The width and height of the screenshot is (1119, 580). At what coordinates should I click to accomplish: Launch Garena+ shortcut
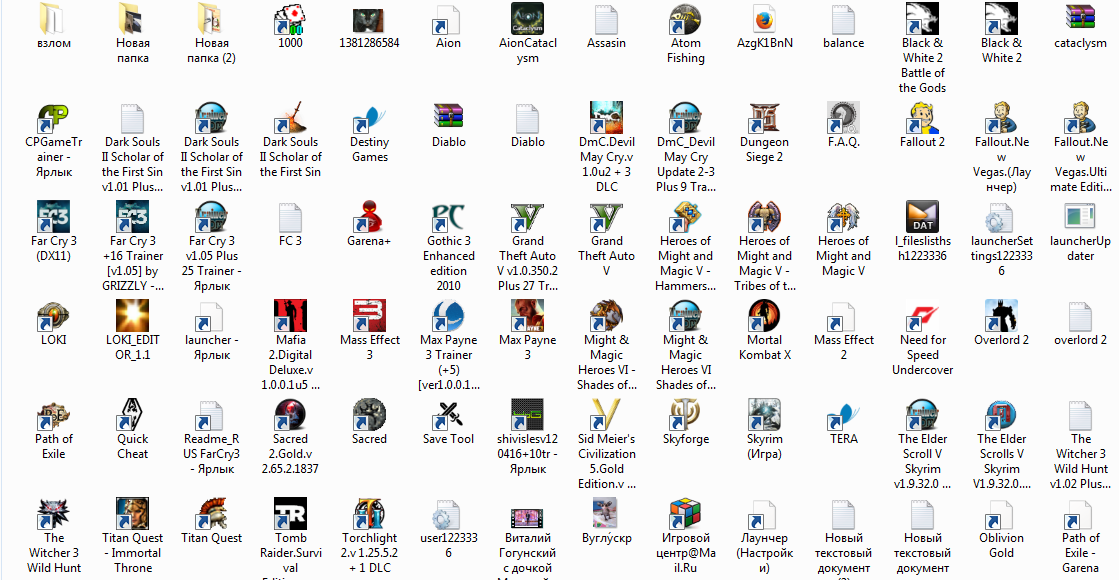point(370,217)
